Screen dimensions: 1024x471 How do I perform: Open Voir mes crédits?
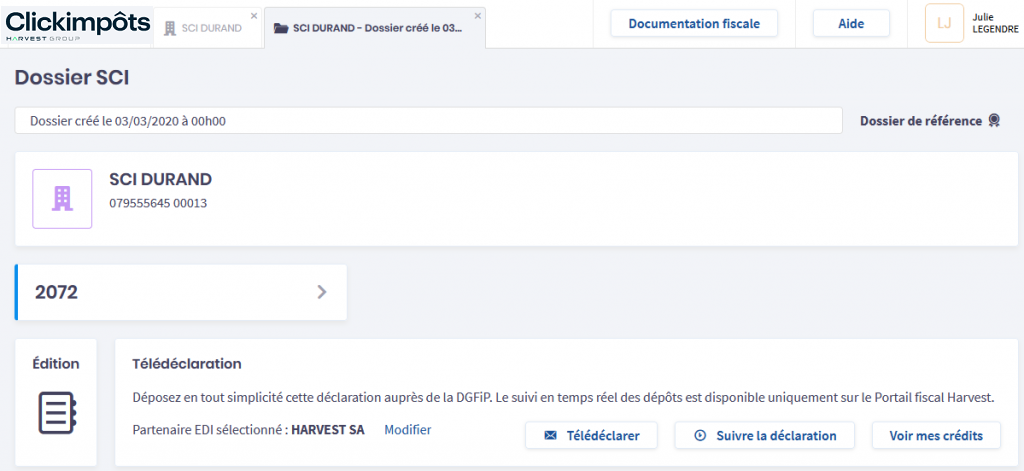click(x=936, y=436)
